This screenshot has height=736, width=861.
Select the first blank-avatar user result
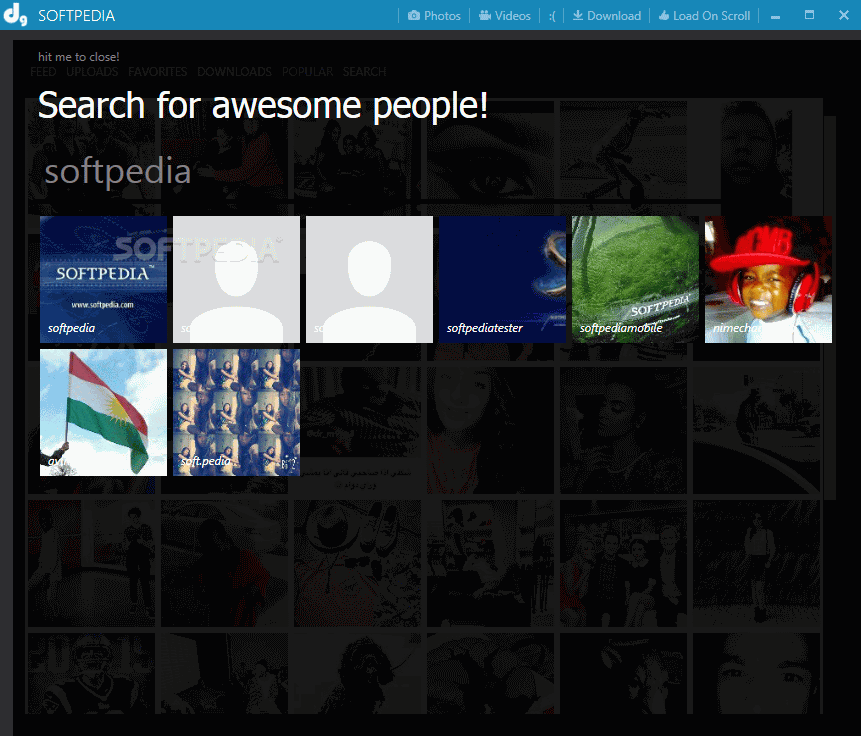tap(236, 279)
